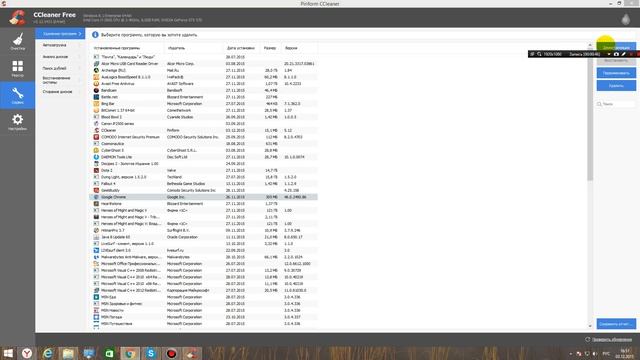Select the Fallout 4 row
This screenshot has height=360, width=640.
point(203,184)
